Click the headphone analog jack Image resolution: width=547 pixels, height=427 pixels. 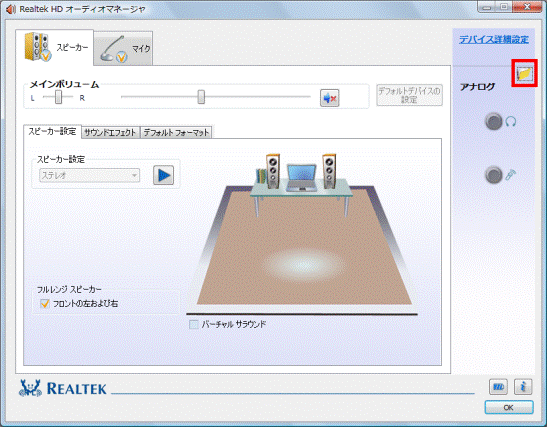pyautogui.click(x=494, y=122)
